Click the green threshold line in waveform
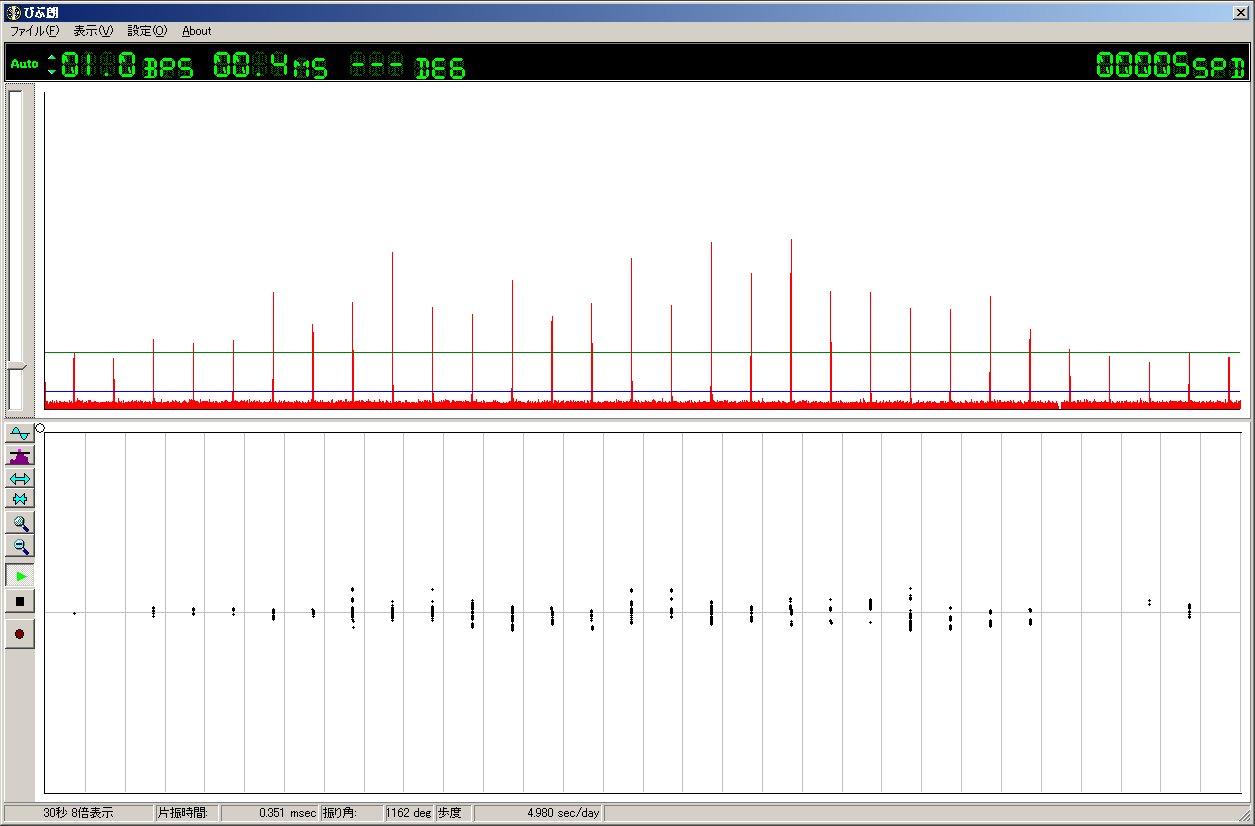The width and height of the screenshot is (1255, 826). tap(642, 352)
